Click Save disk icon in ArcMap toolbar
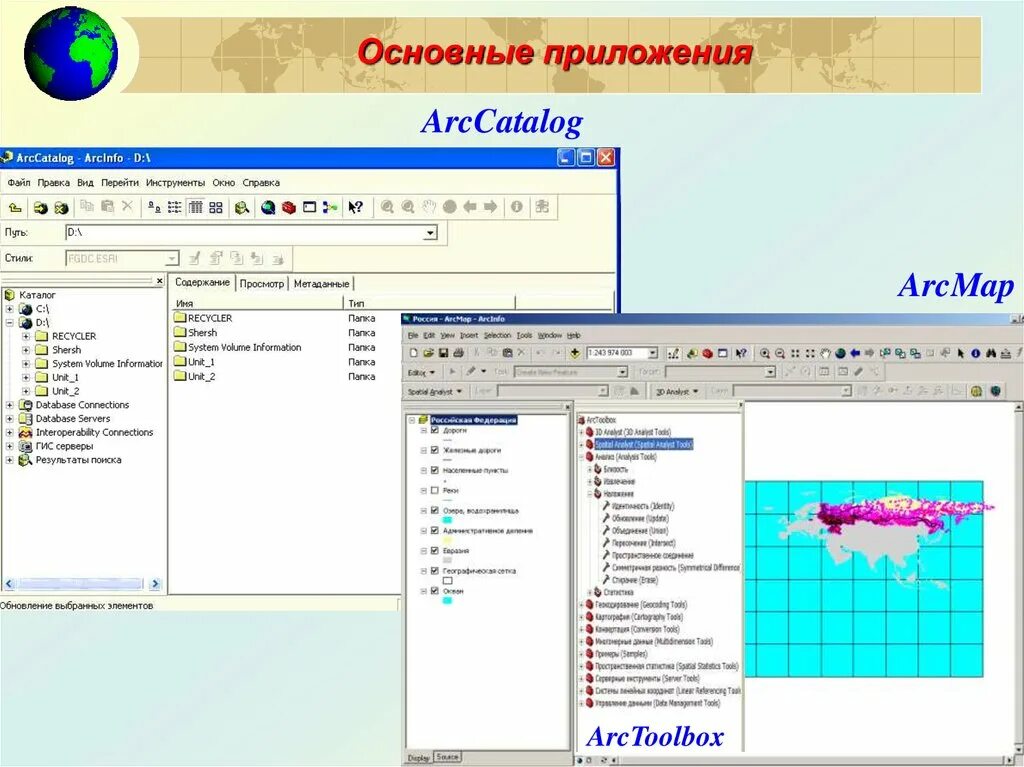Image resolution: width=1024 pixels, height=767 pixels. pyautogui.click(x=443, y=353)
